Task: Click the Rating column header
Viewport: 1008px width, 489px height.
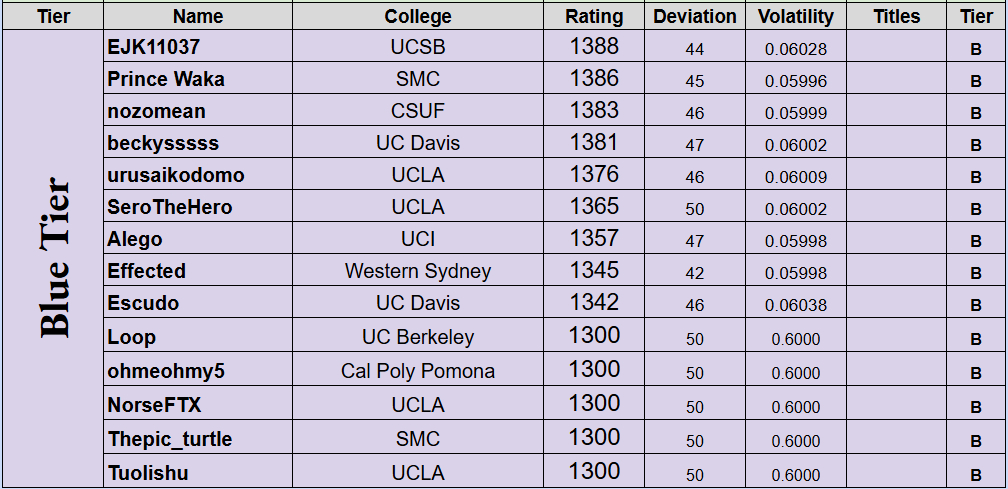Action: 594,16
